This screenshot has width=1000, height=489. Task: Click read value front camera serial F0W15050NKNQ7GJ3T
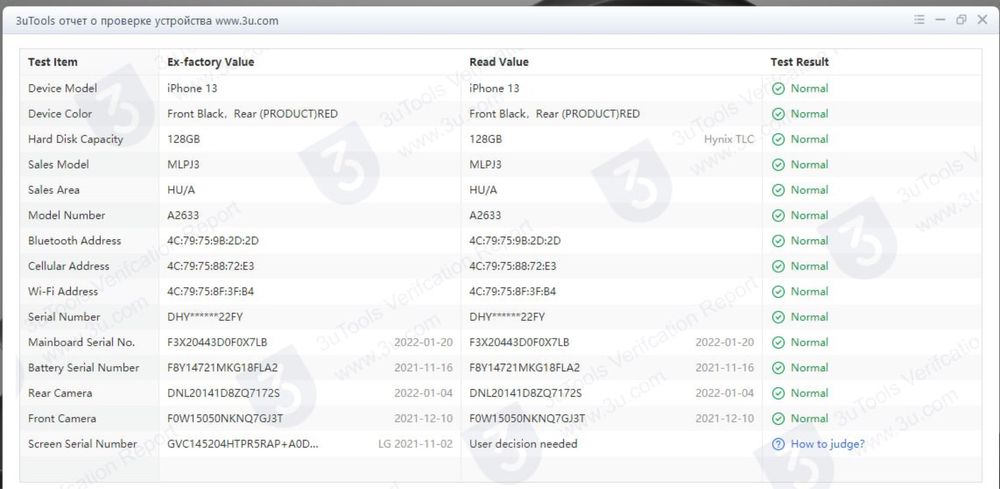coord(527,419)
